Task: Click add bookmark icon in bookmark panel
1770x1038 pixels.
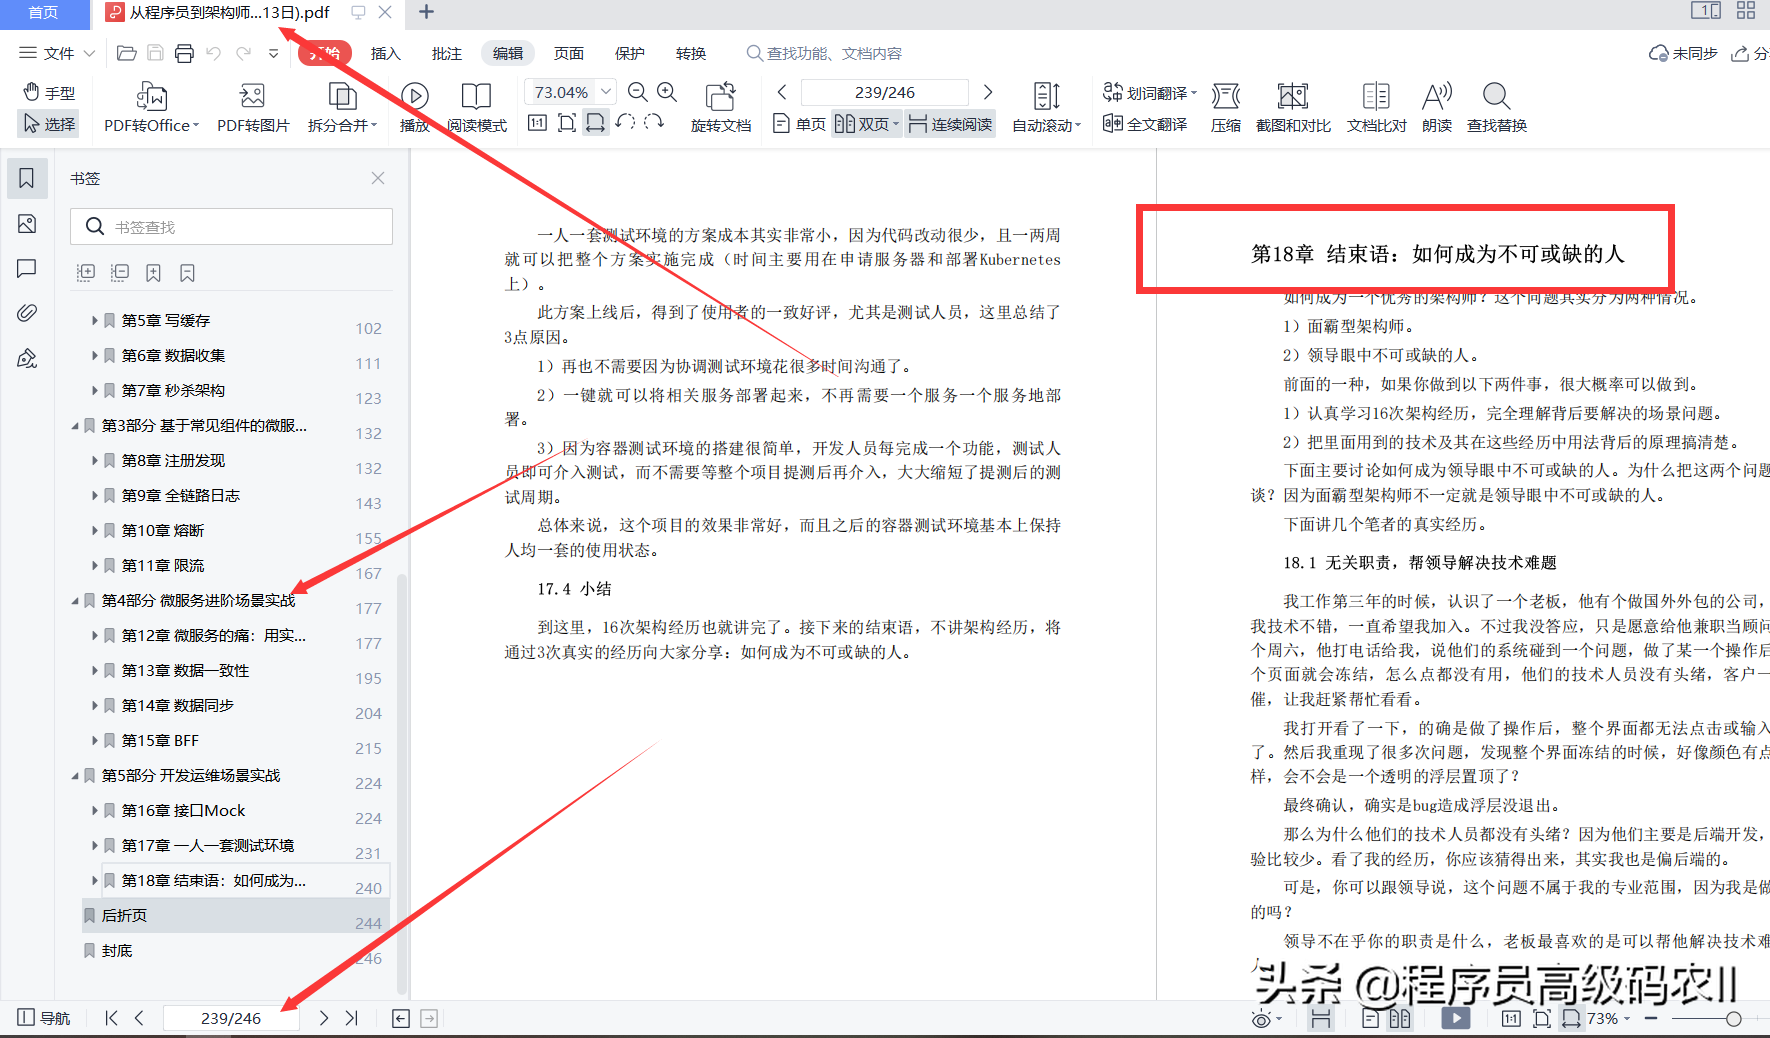Action: pos(153,272)
